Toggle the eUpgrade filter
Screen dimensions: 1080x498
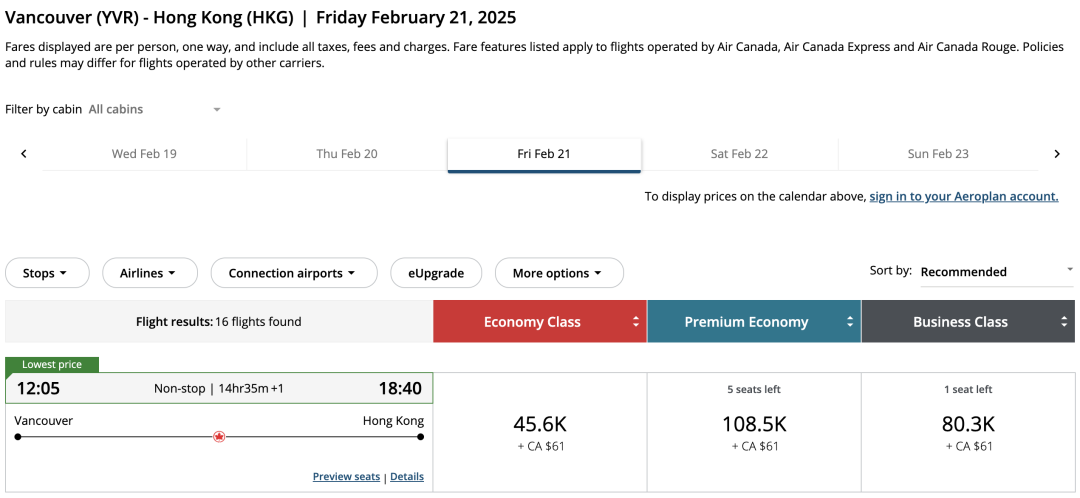[436, 273]
